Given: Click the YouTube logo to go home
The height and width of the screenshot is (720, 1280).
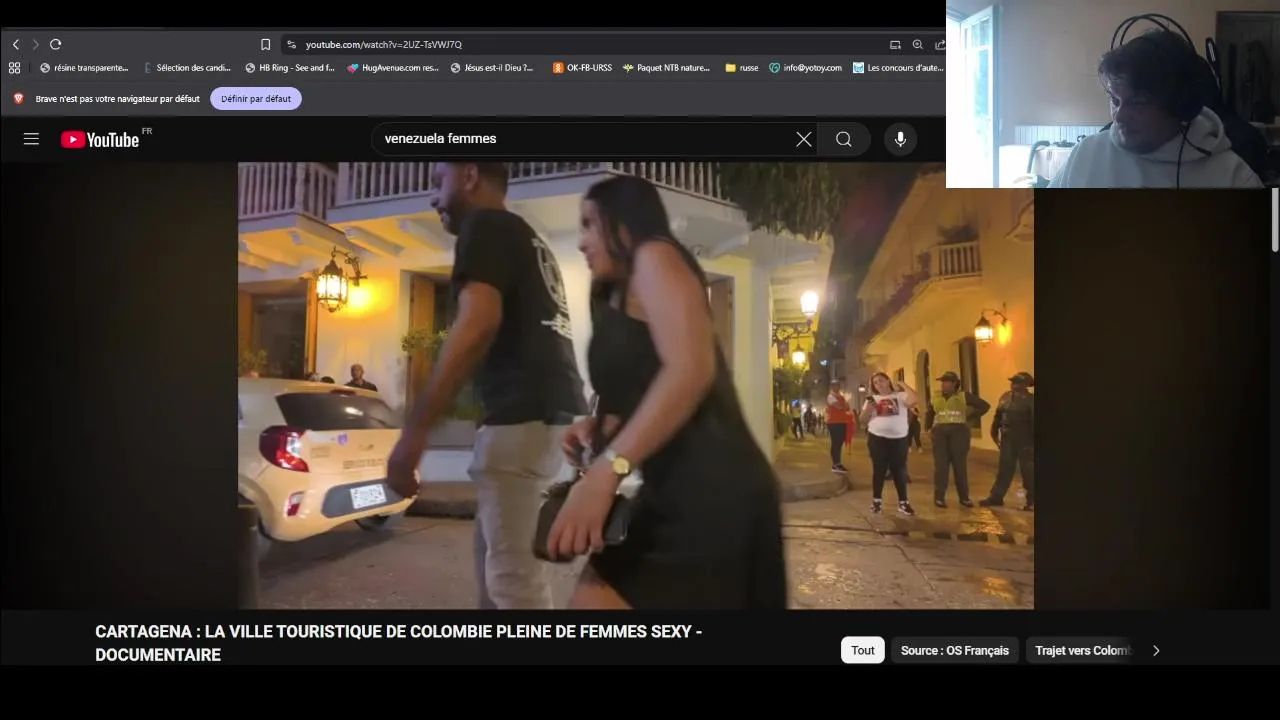Looking at the screenshot, I should click(x=100, y=139).
